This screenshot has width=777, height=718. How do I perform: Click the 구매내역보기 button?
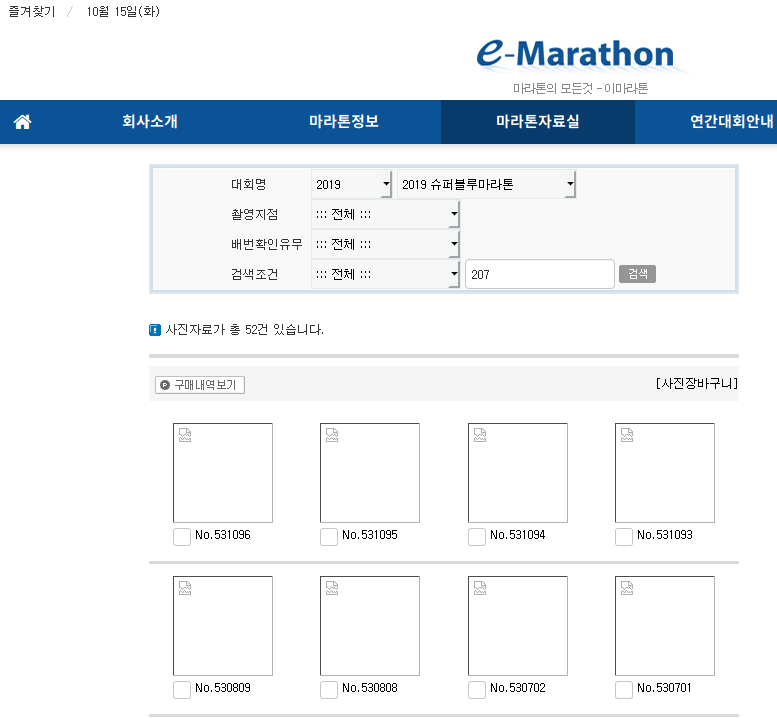coord(200,385)
